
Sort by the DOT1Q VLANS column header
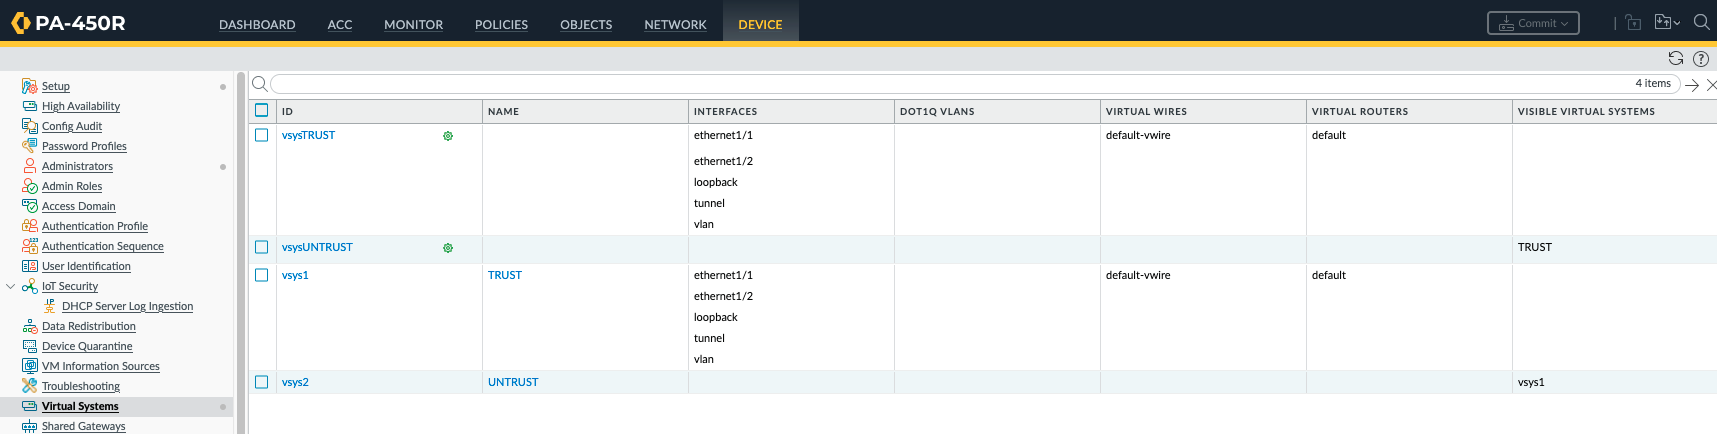[937, 111]
